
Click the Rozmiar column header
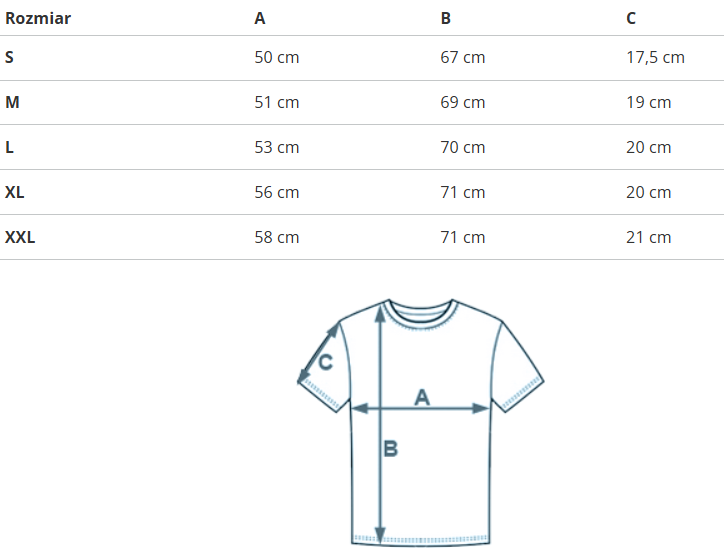pos(38,18)
